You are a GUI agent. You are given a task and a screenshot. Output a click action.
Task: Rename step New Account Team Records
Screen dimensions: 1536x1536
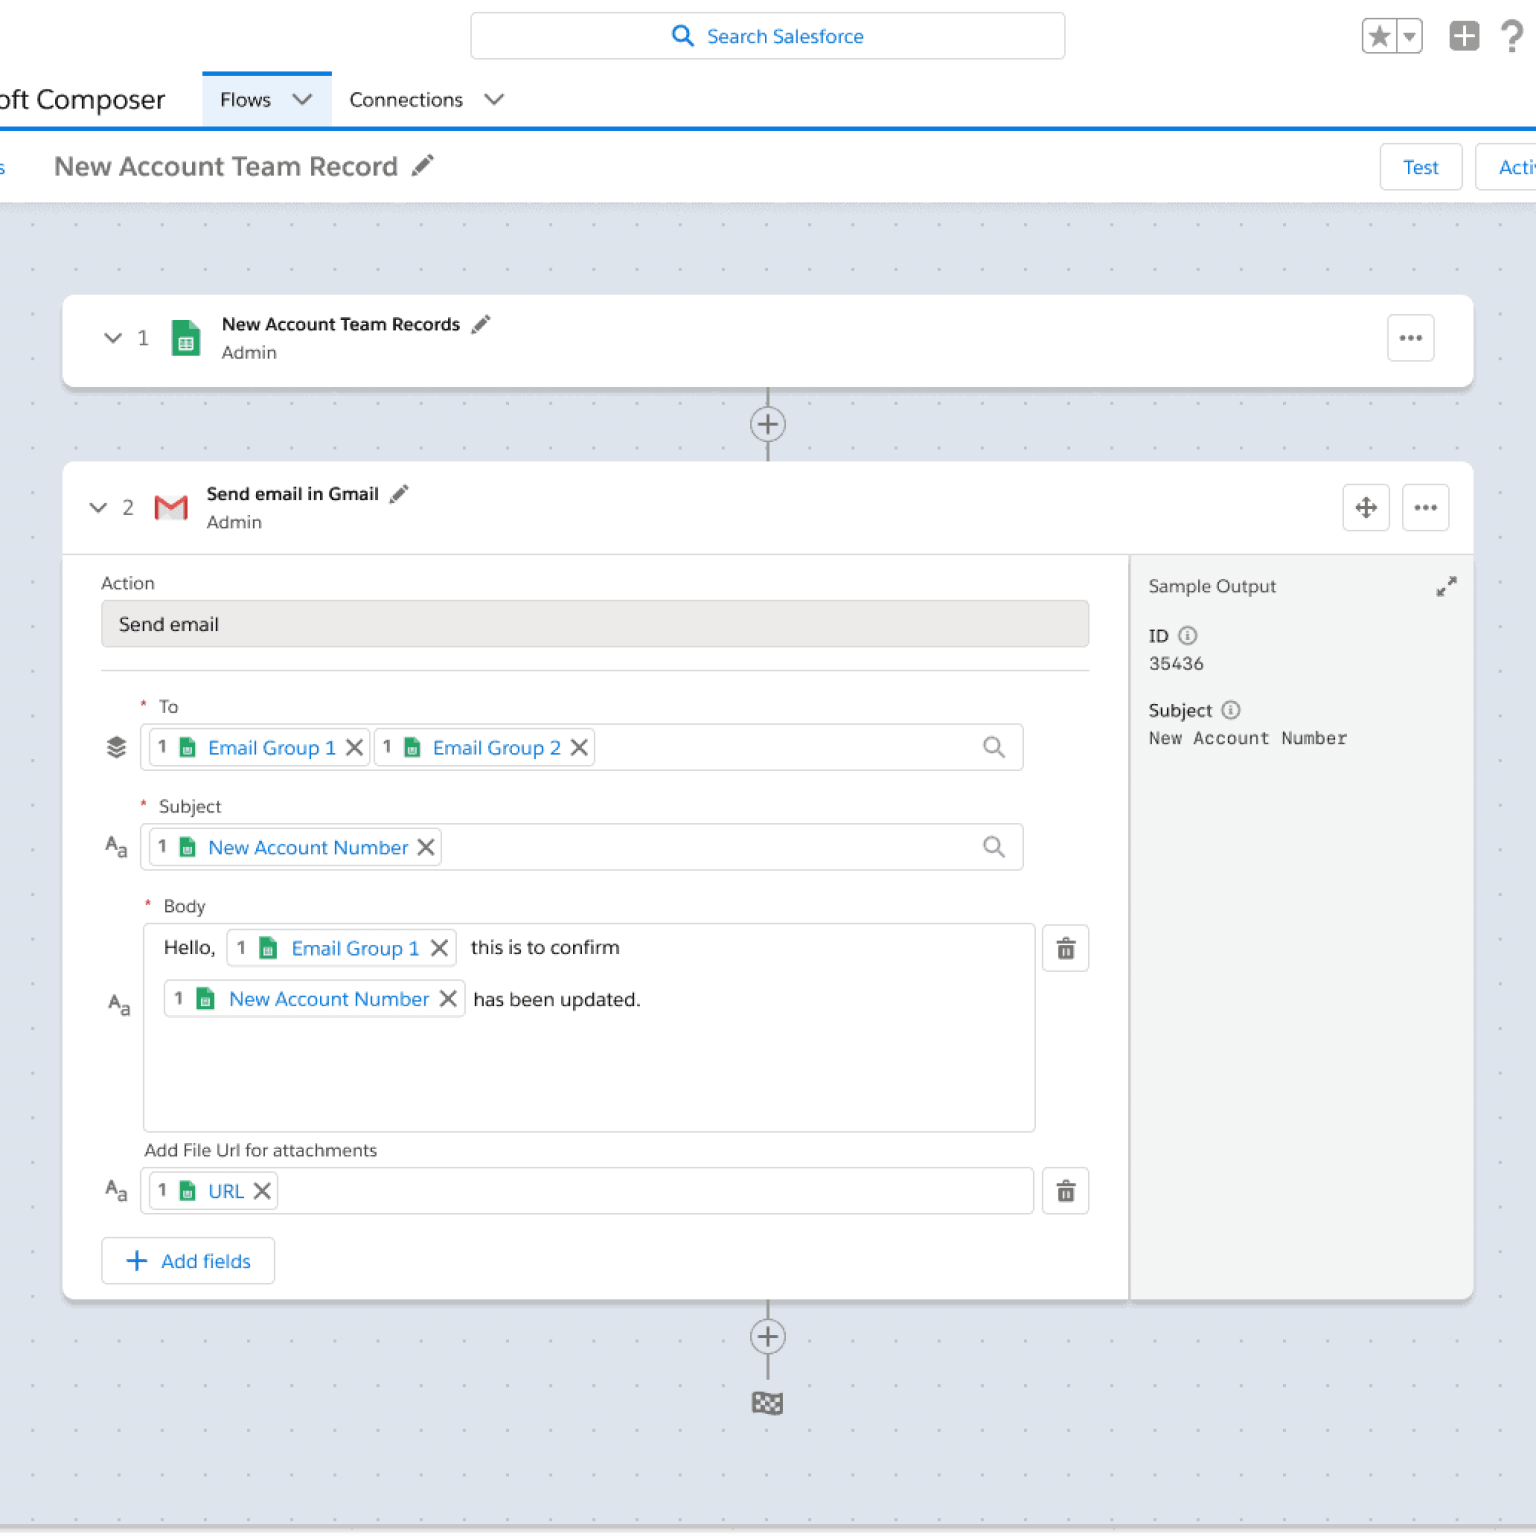(x=481, y=324)
